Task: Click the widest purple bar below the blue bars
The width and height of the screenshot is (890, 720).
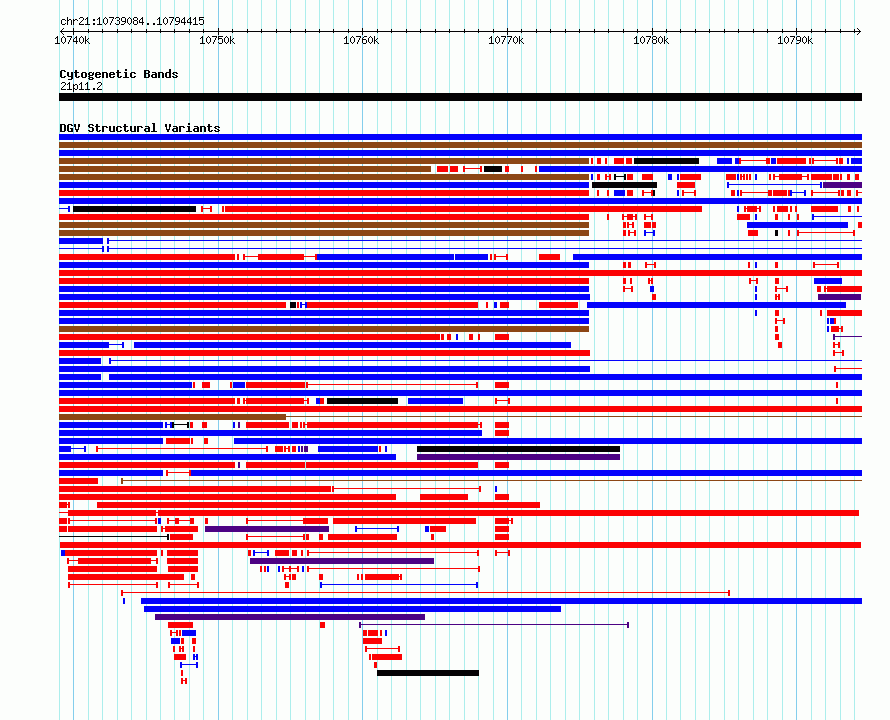Action: 290,617
